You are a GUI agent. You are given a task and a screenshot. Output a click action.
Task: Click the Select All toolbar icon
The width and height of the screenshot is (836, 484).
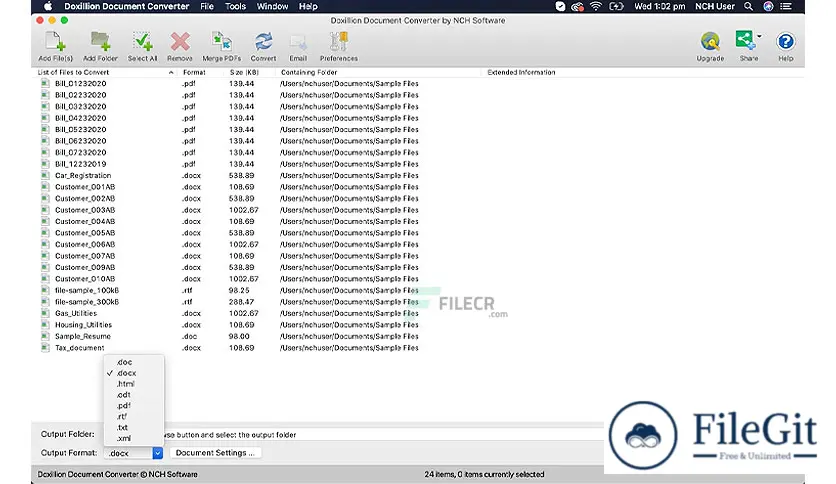(x=142, y=43)
